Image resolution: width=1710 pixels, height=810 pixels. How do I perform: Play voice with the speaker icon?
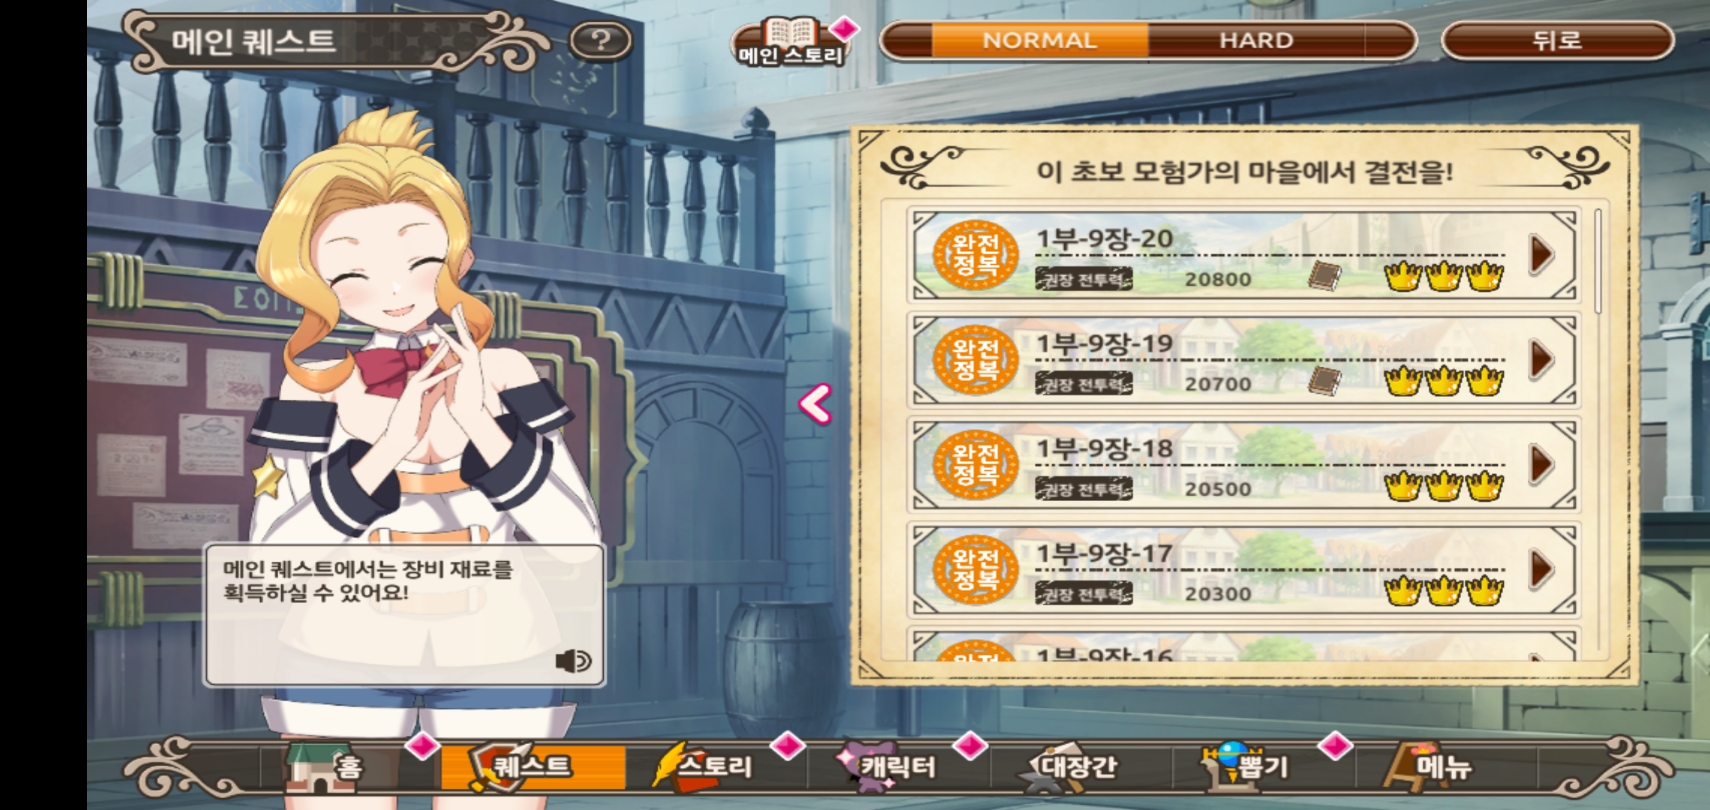[x=573, y=661]
